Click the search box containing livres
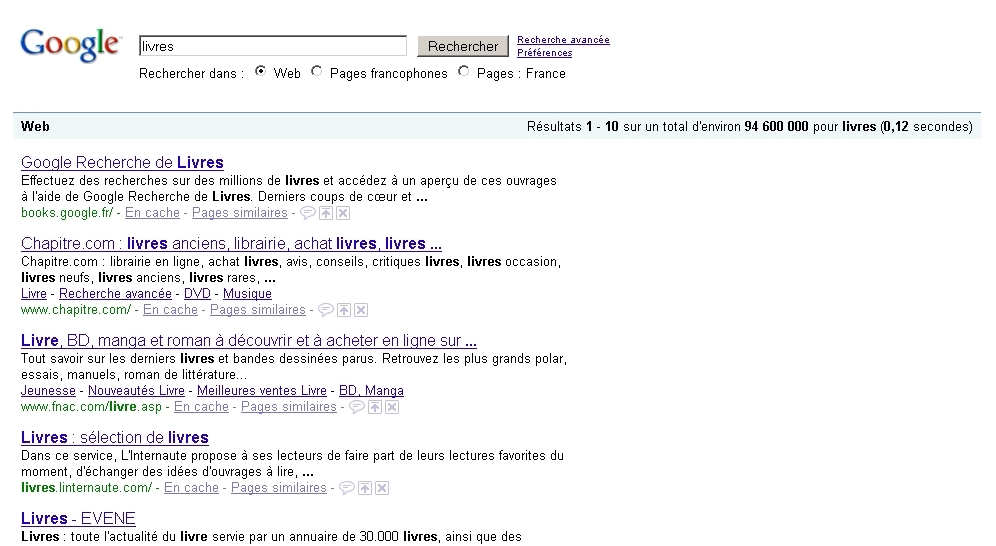The width and height of the screenshot is (996, 546). [273, 46]
